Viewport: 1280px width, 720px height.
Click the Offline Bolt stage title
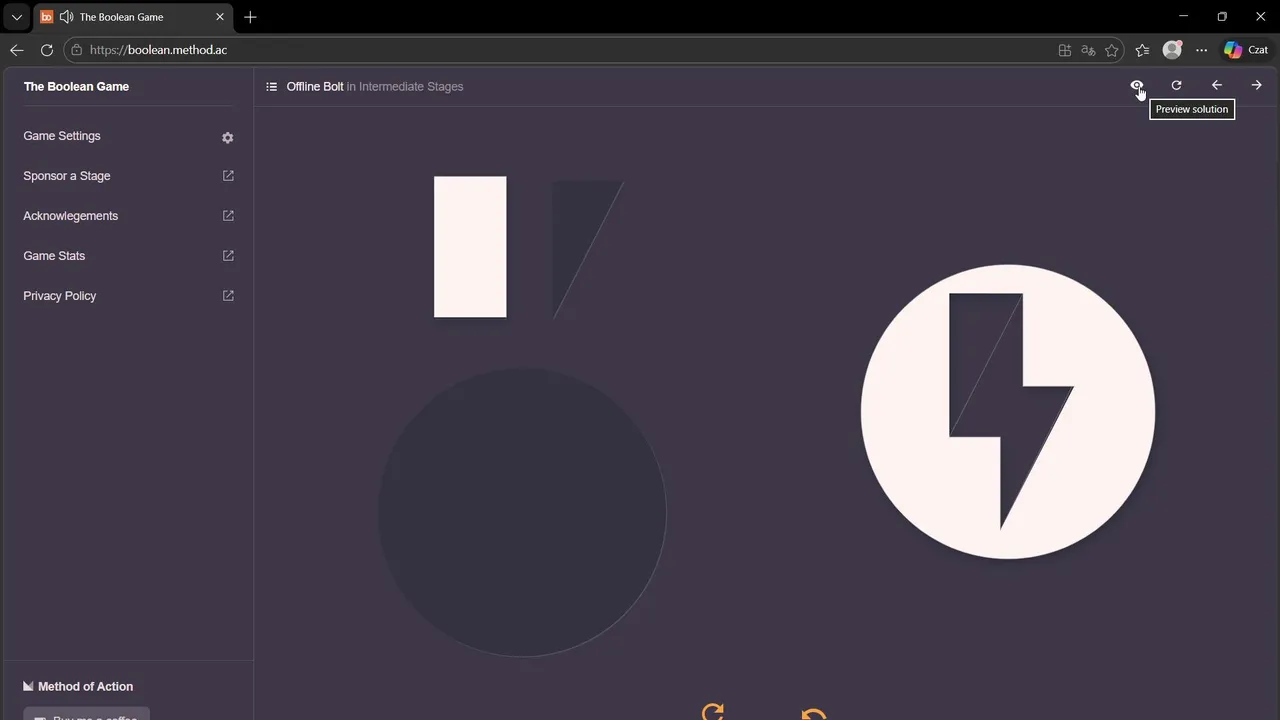click(x=315, y=87)
